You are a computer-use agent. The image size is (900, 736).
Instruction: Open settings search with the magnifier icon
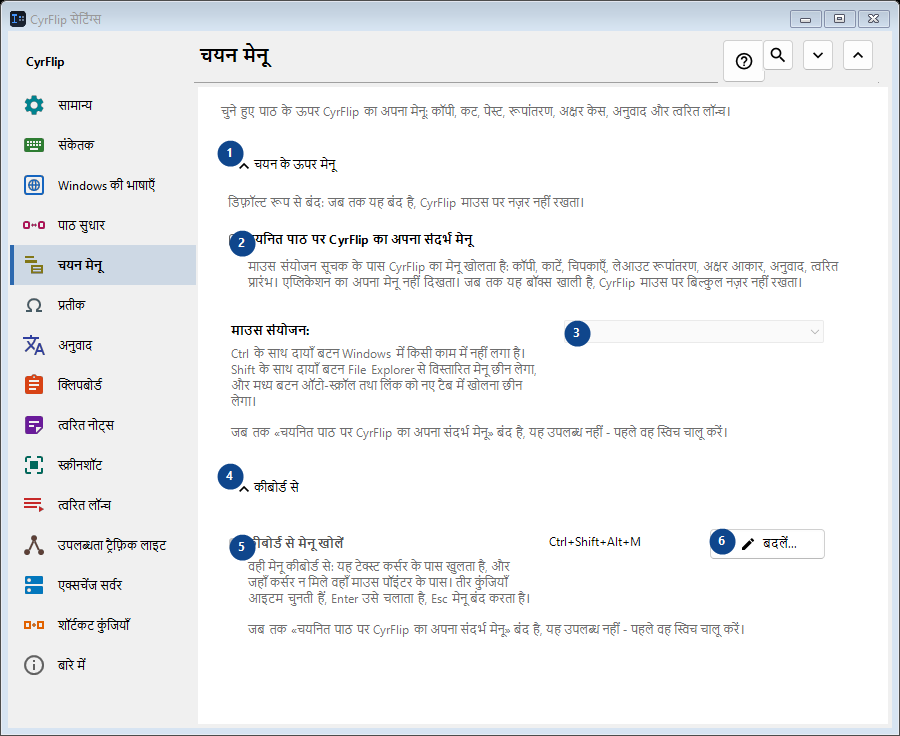point(778,55)
